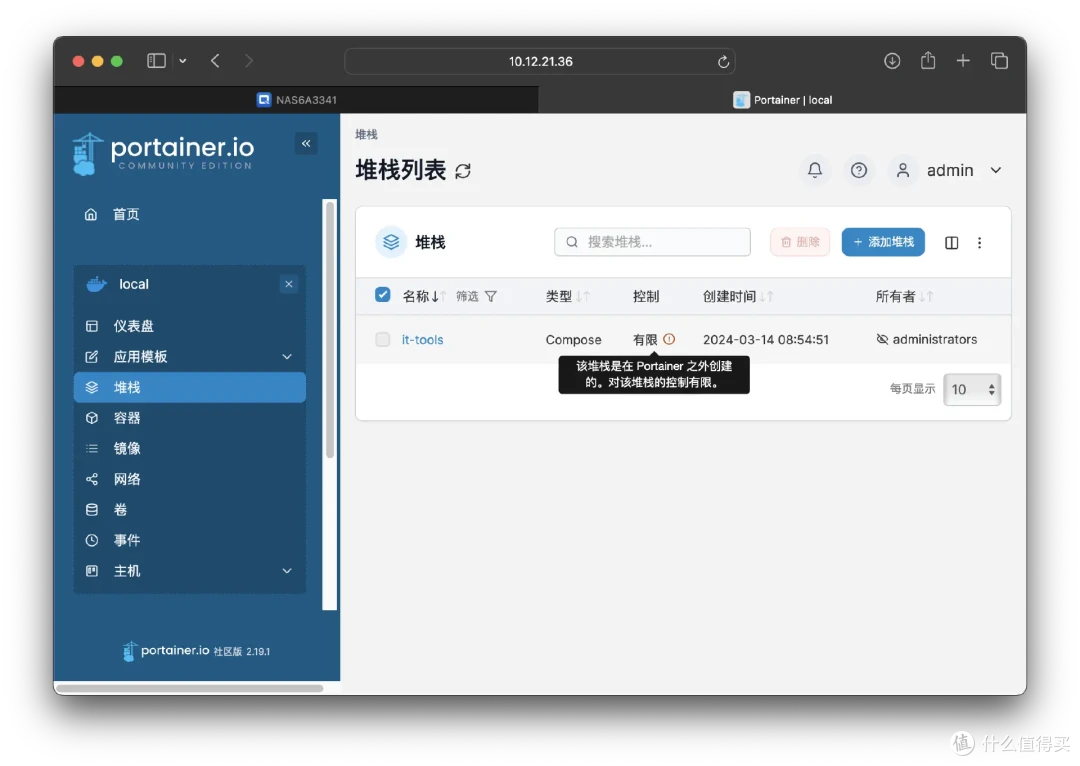Open 镜像 in sidebar
Screen dimensions: 1080x766
coord(190,448)
